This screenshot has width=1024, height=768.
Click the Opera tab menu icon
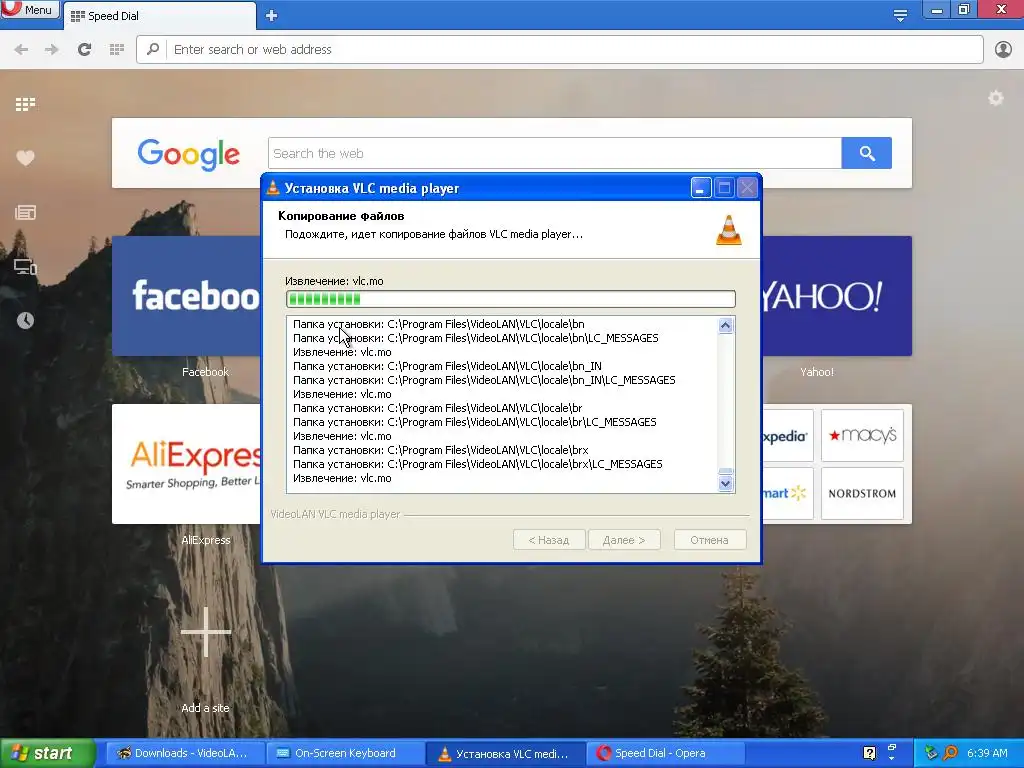click(900, 16)
